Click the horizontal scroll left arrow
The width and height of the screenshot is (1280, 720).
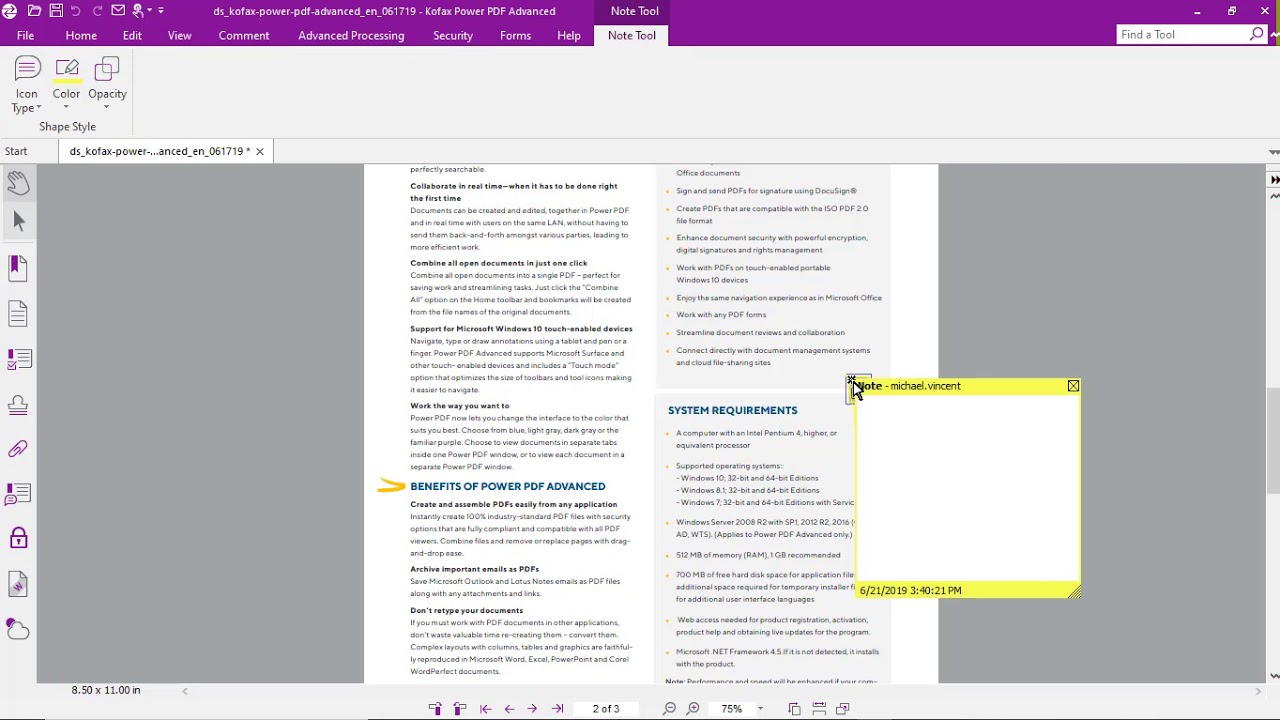tap(184, 691)
